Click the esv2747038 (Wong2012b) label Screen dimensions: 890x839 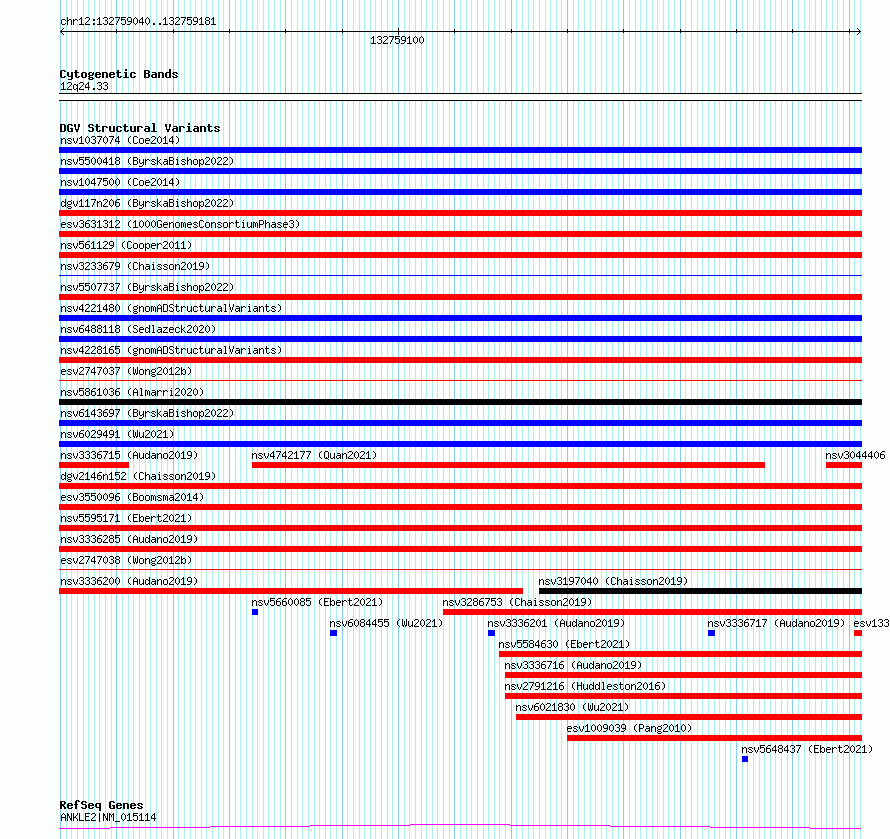click(x=126, y=560)
